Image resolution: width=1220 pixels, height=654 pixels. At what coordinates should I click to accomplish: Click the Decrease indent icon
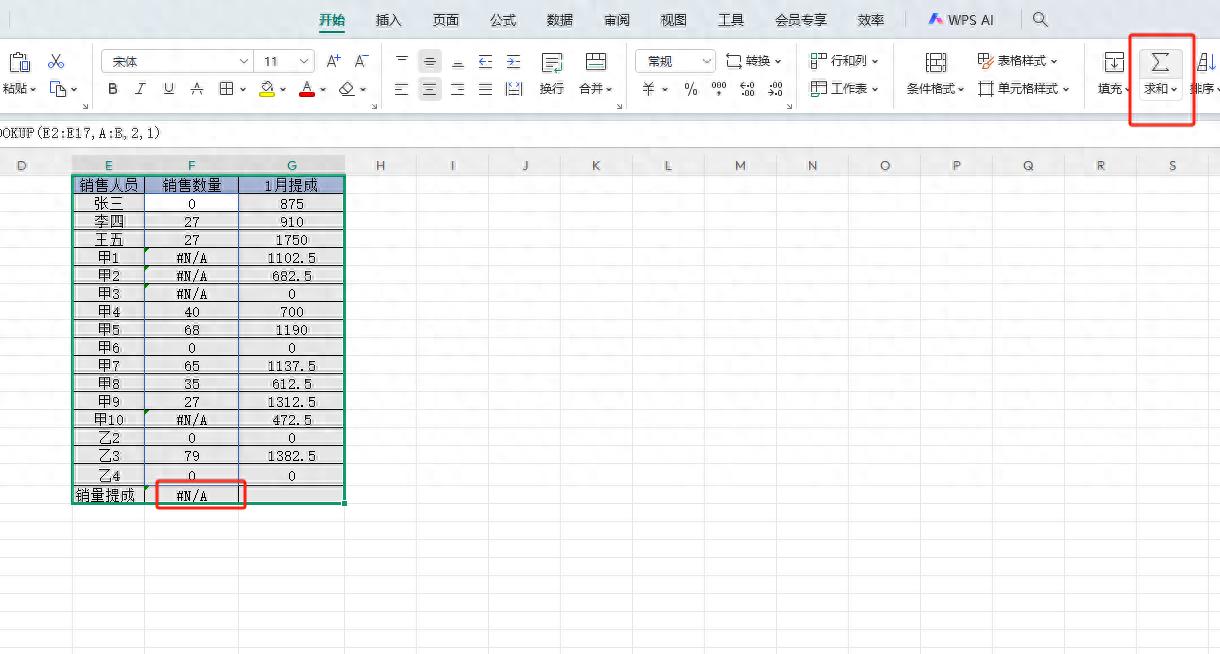coord(485,61)
